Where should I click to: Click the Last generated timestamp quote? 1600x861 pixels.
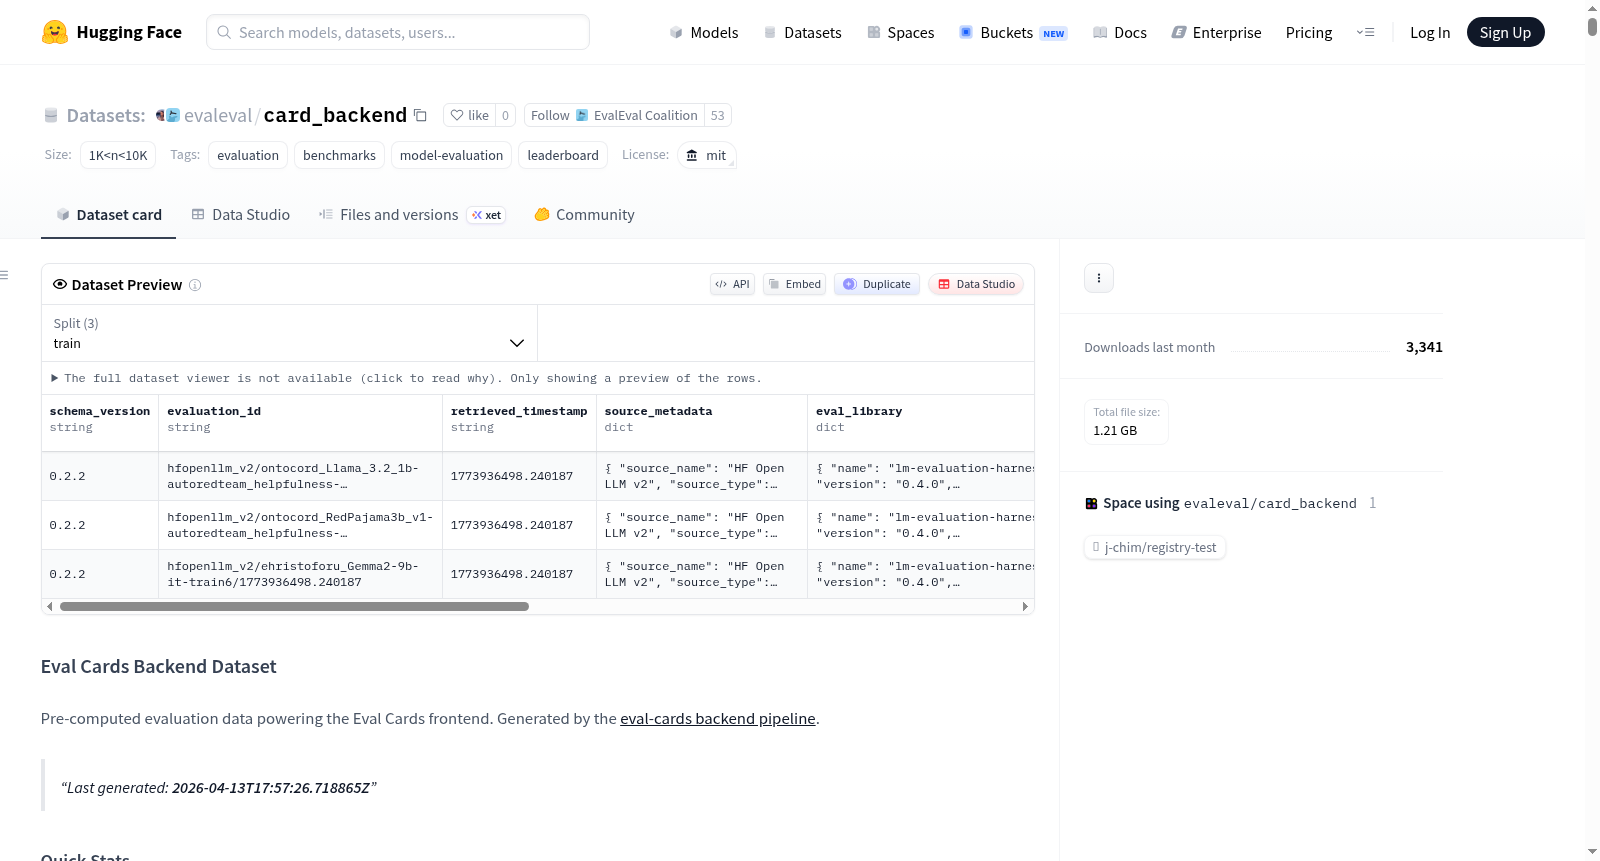click(x=219, y=788)
